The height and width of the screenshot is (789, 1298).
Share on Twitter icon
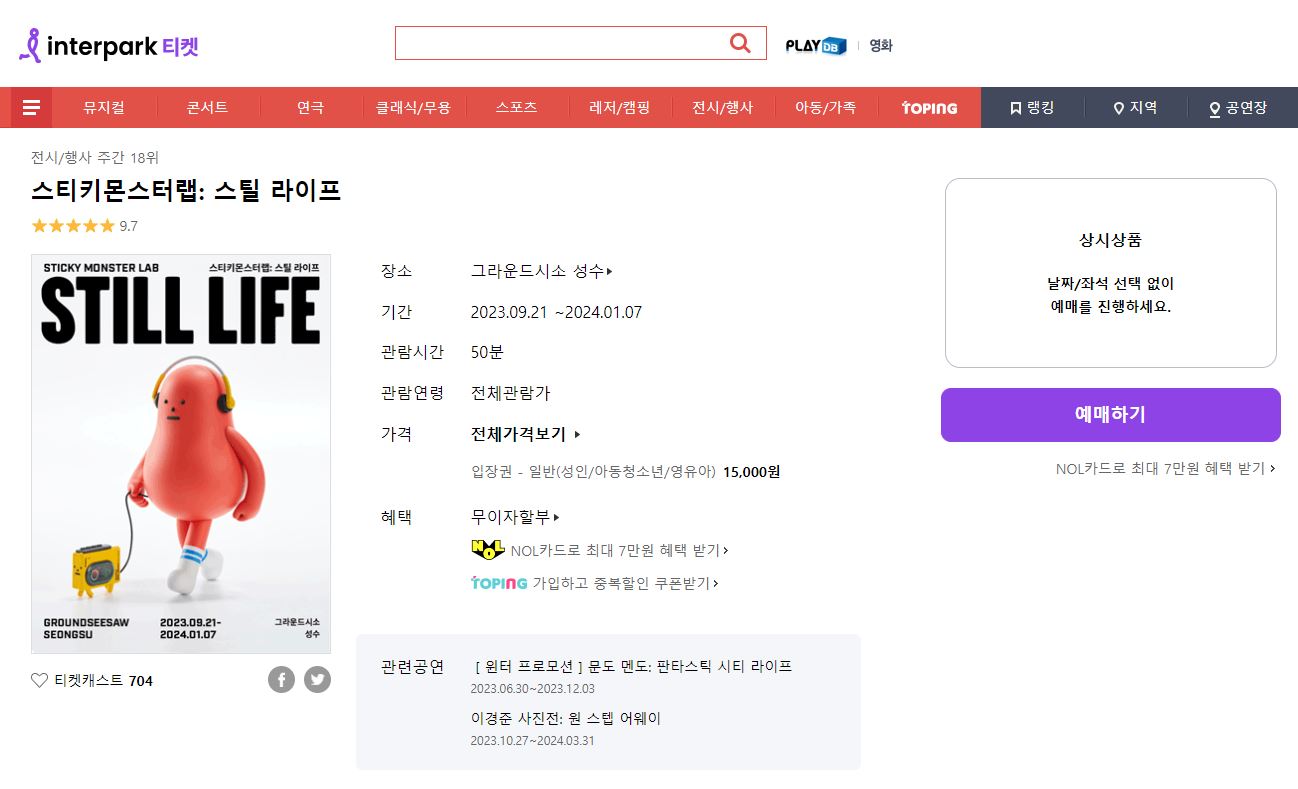pos(317,680)
